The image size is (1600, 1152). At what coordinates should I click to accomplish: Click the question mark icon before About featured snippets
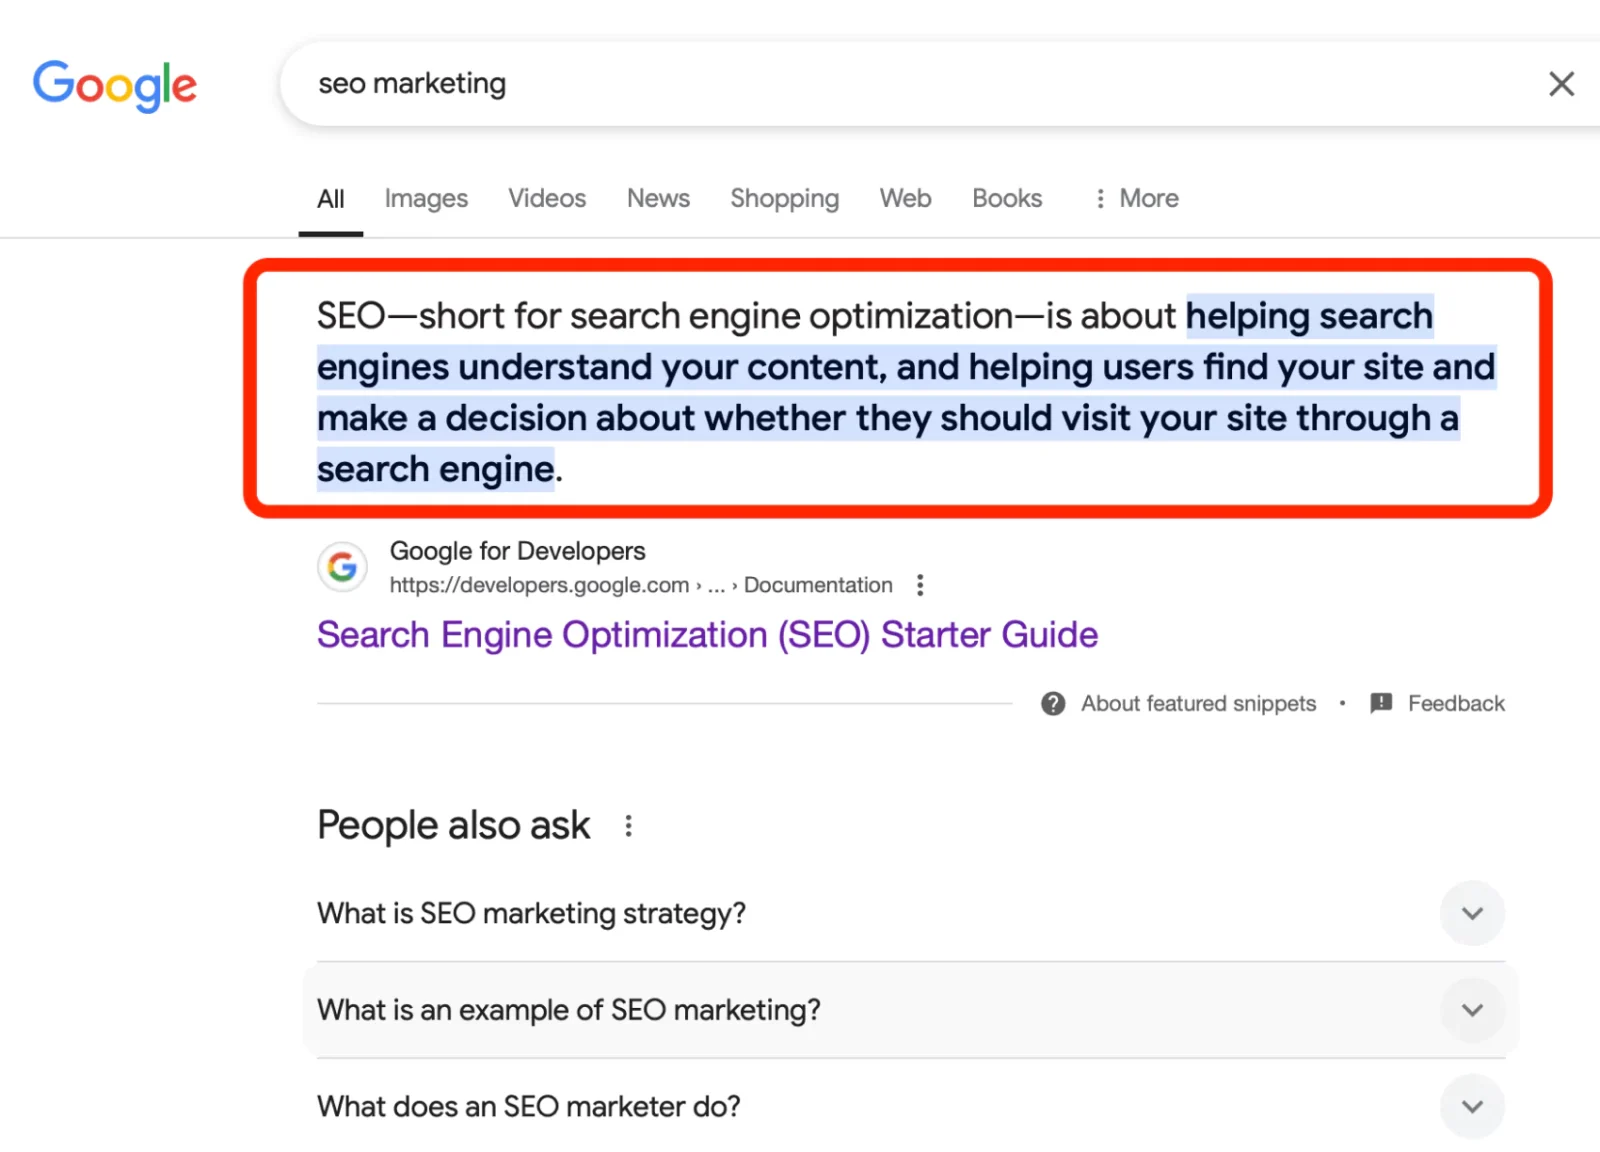1052,703
